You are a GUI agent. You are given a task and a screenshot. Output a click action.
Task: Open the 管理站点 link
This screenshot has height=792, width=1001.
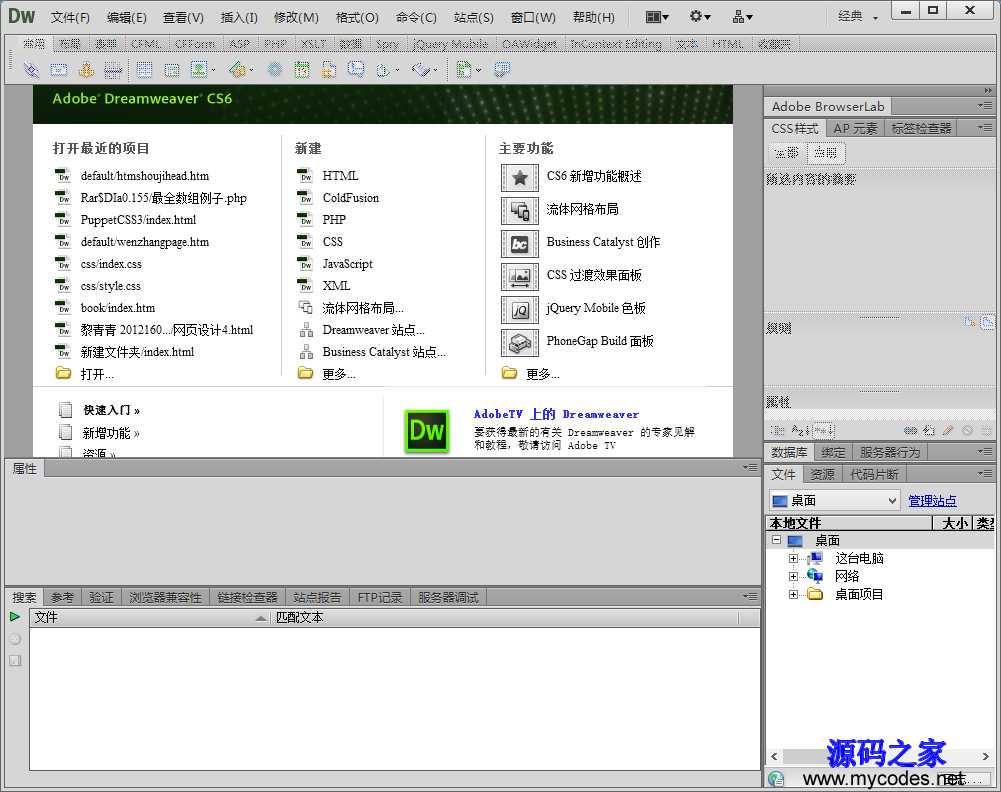932,501
